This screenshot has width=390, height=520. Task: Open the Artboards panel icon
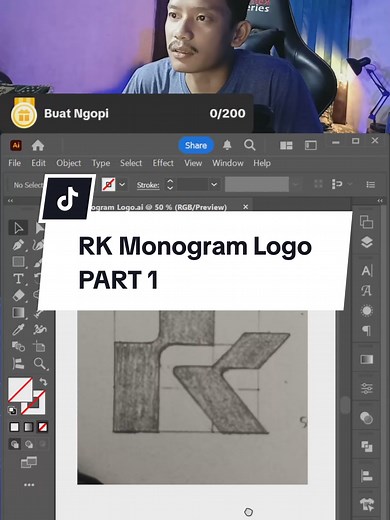pos(366,222)
